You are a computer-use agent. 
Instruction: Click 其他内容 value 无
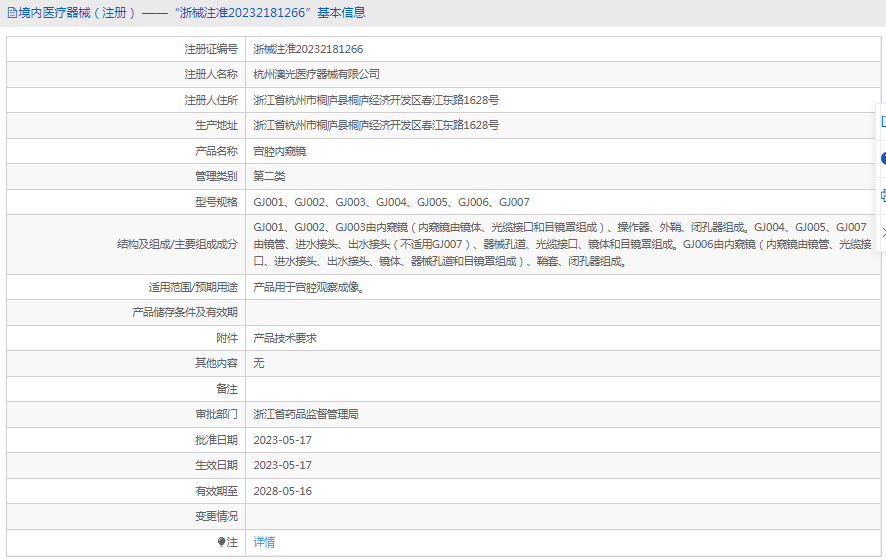coord(258,363)
